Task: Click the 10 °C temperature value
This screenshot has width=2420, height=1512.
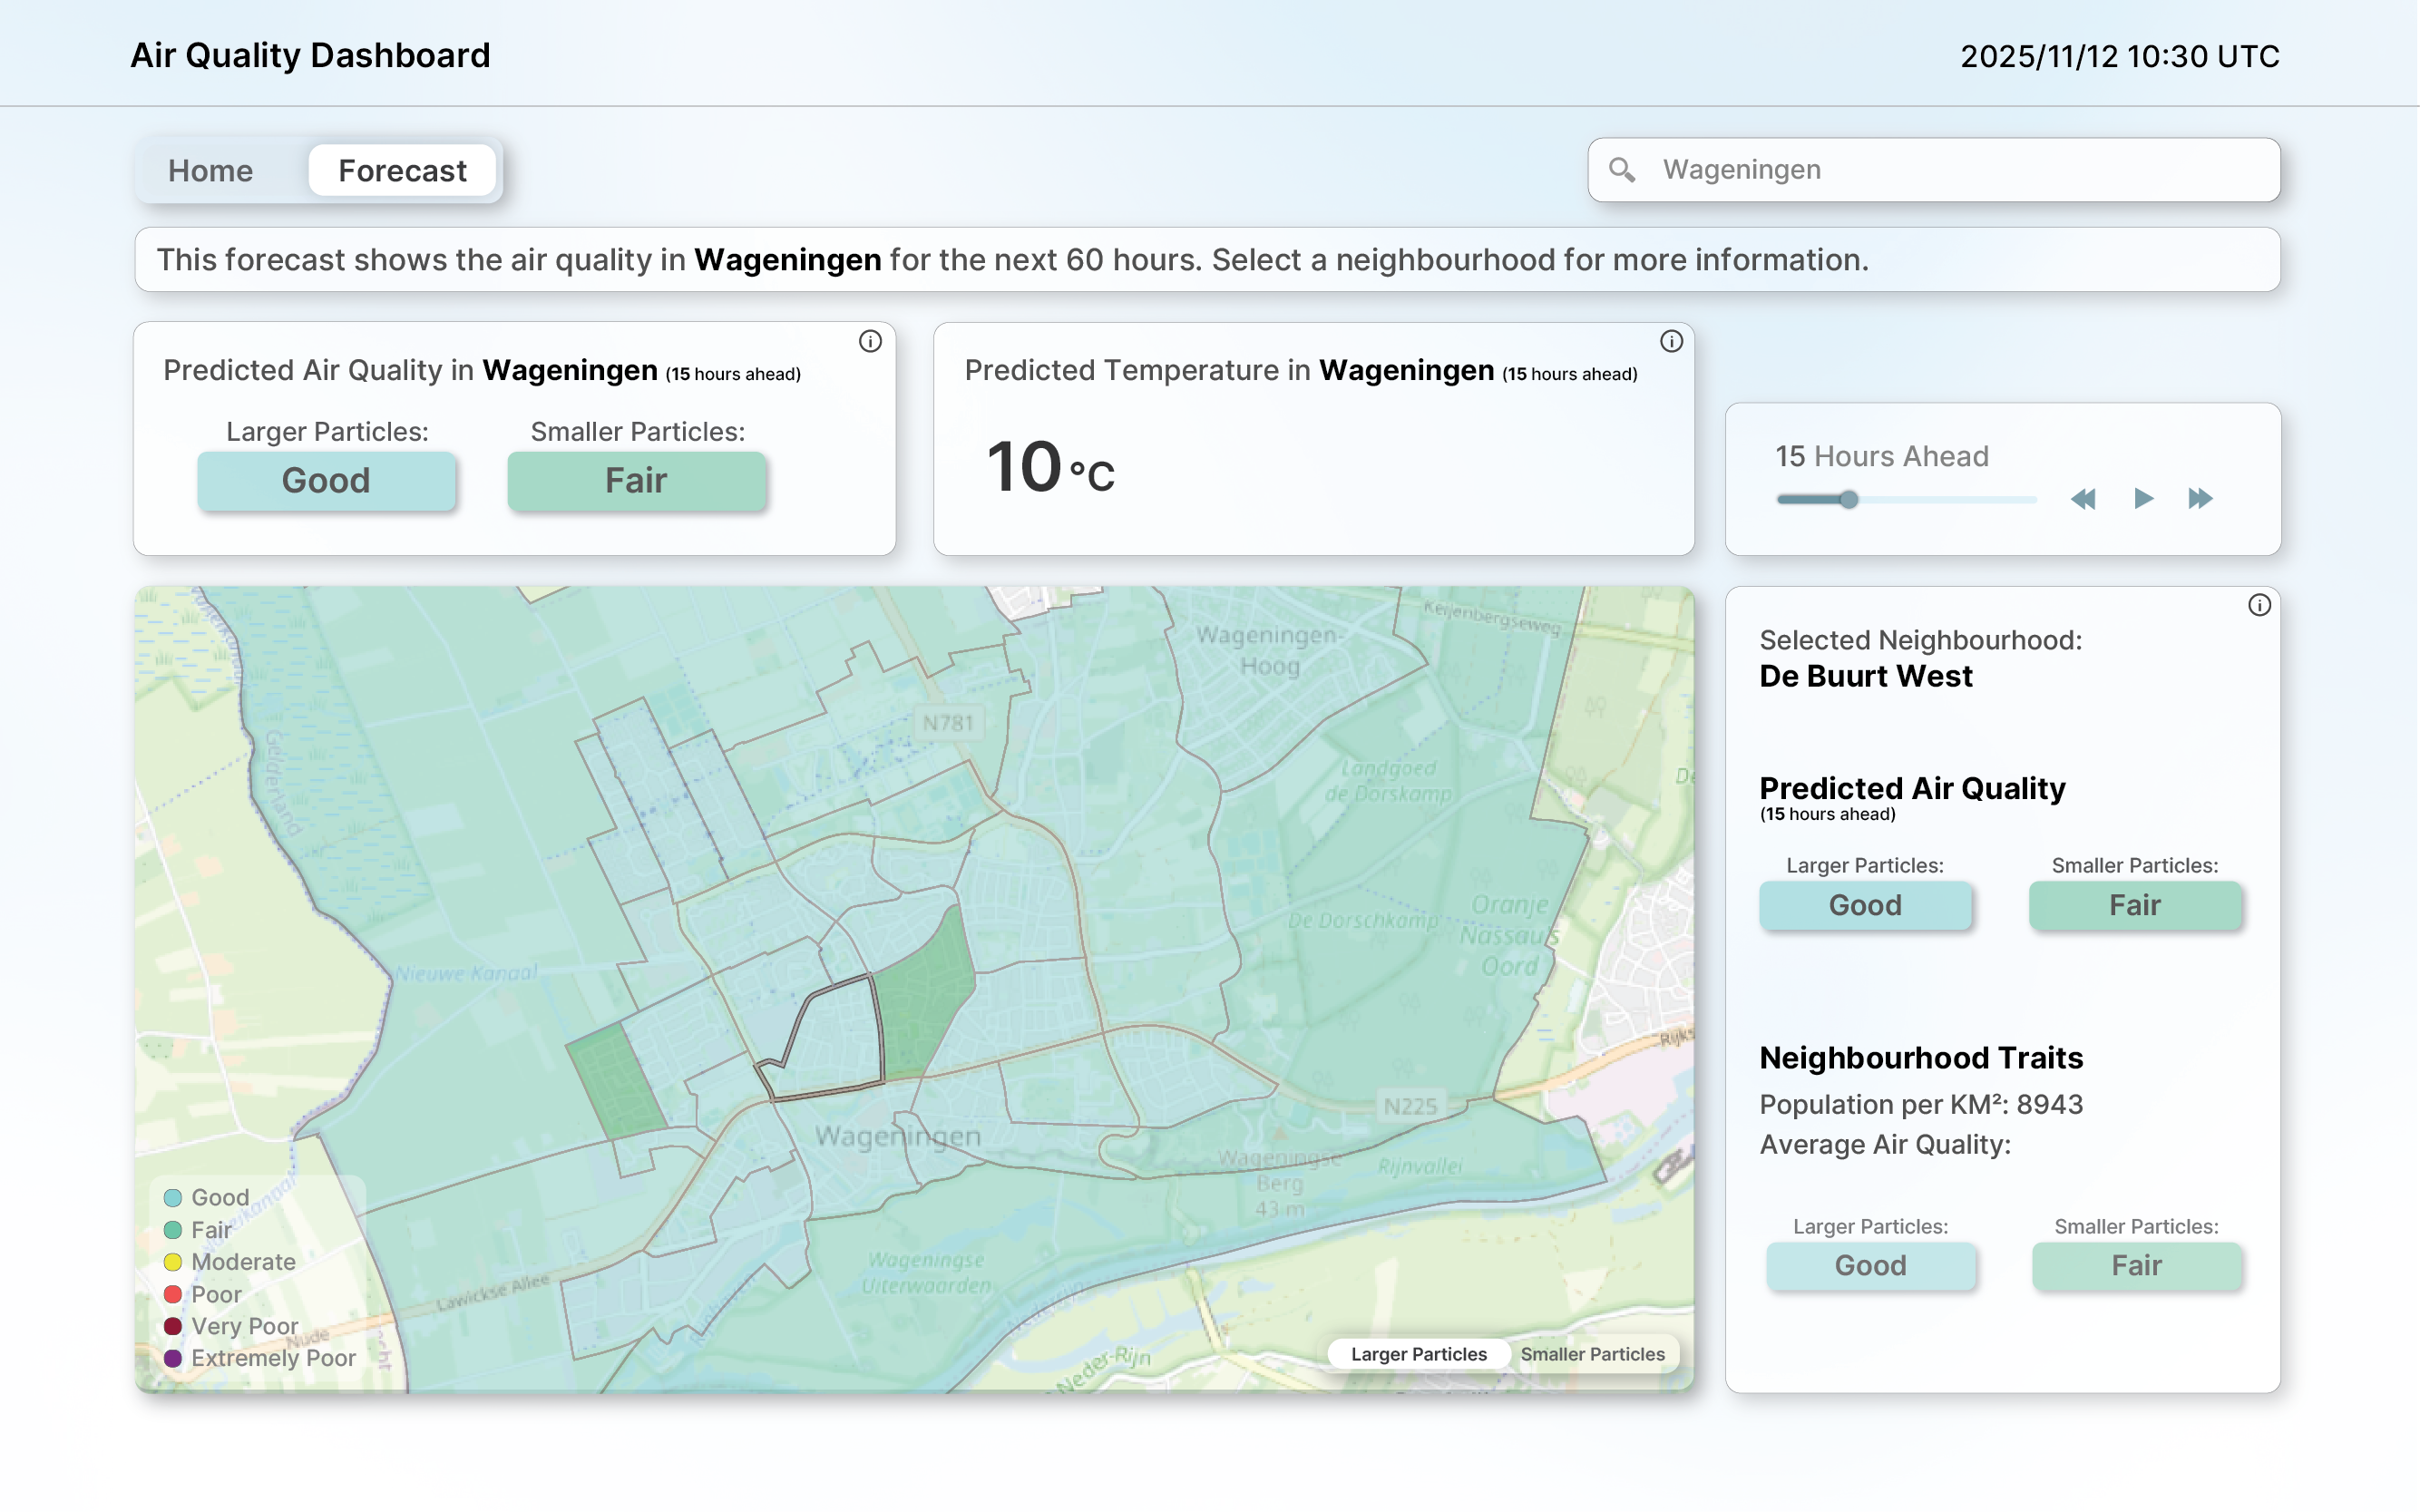Action: (1050, 468)
